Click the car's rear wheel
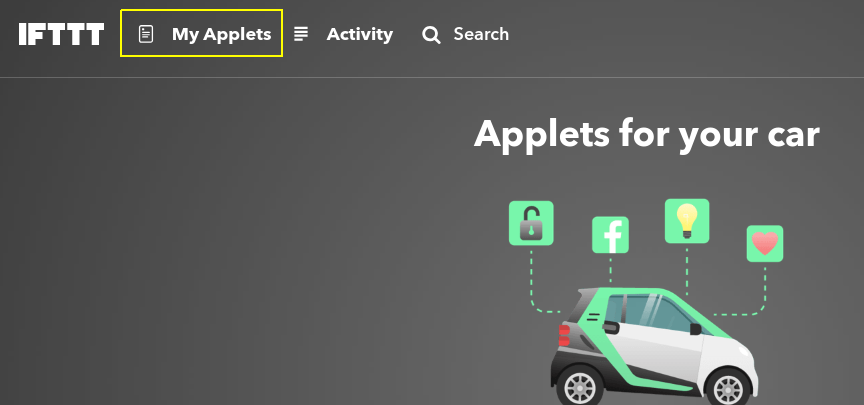 coord(580,386)
